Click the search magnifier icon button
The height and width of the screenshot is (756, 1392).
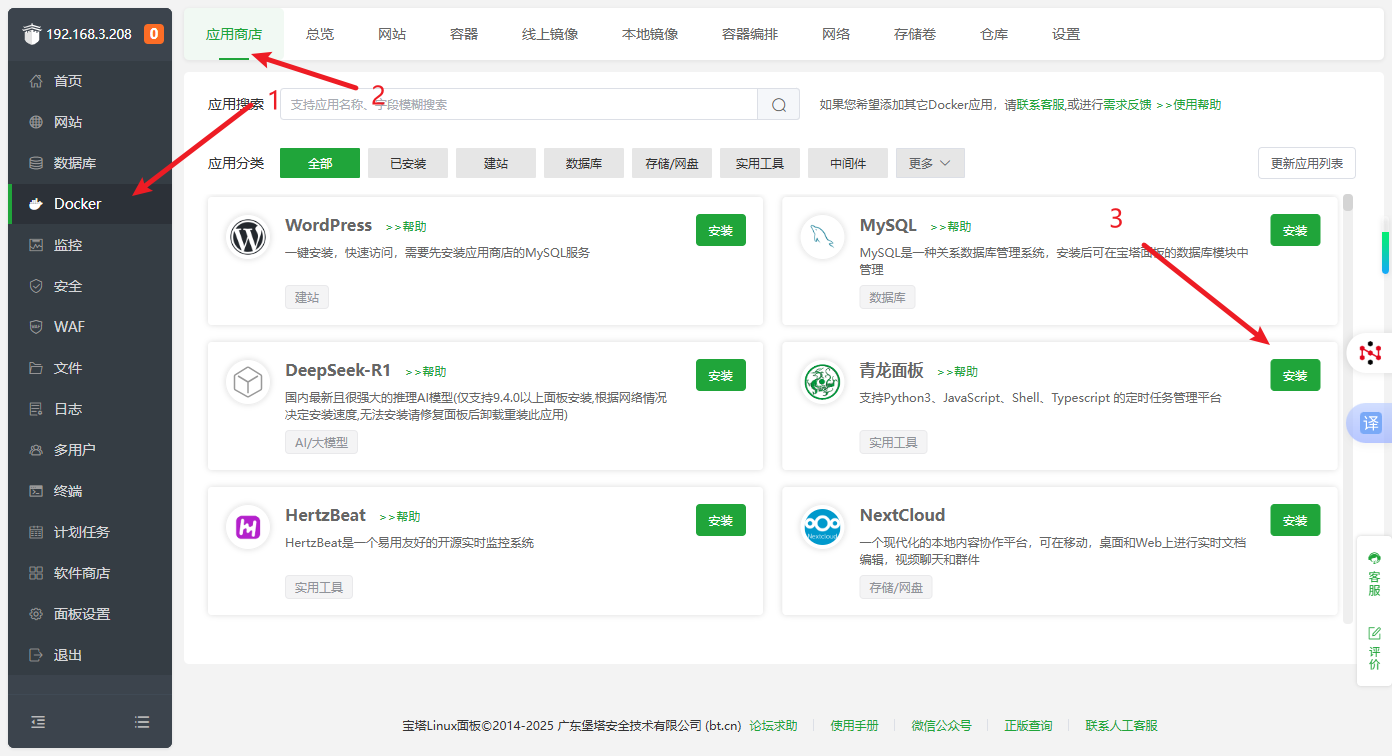pos(778,104)
